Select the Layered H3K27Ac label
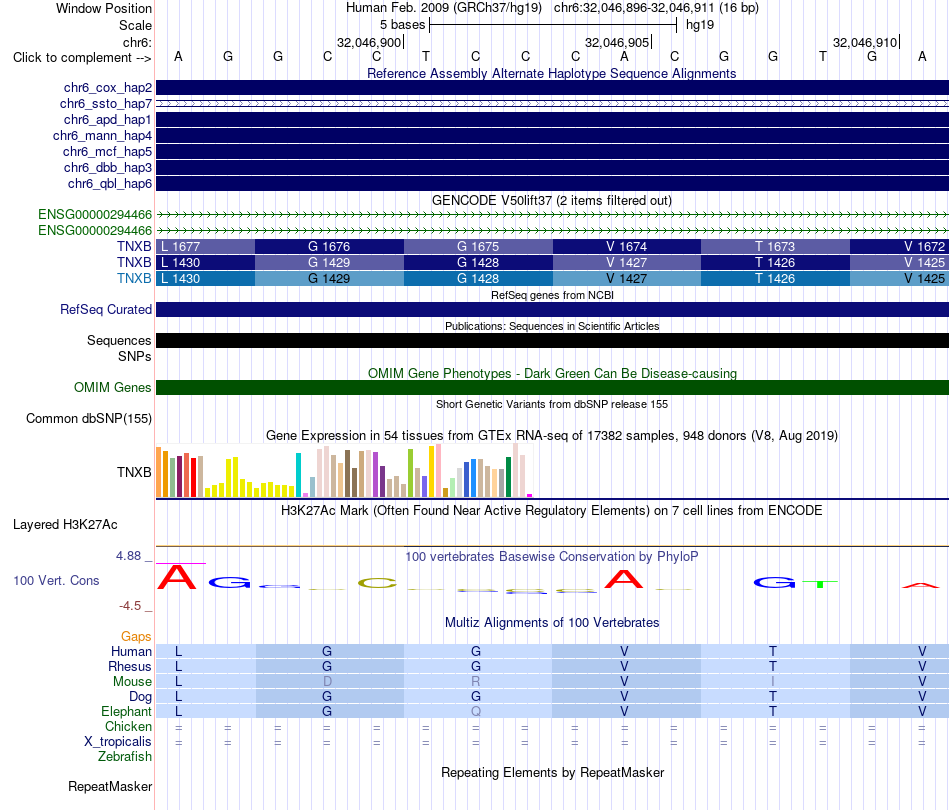950x810 pixels. point(65,525)
